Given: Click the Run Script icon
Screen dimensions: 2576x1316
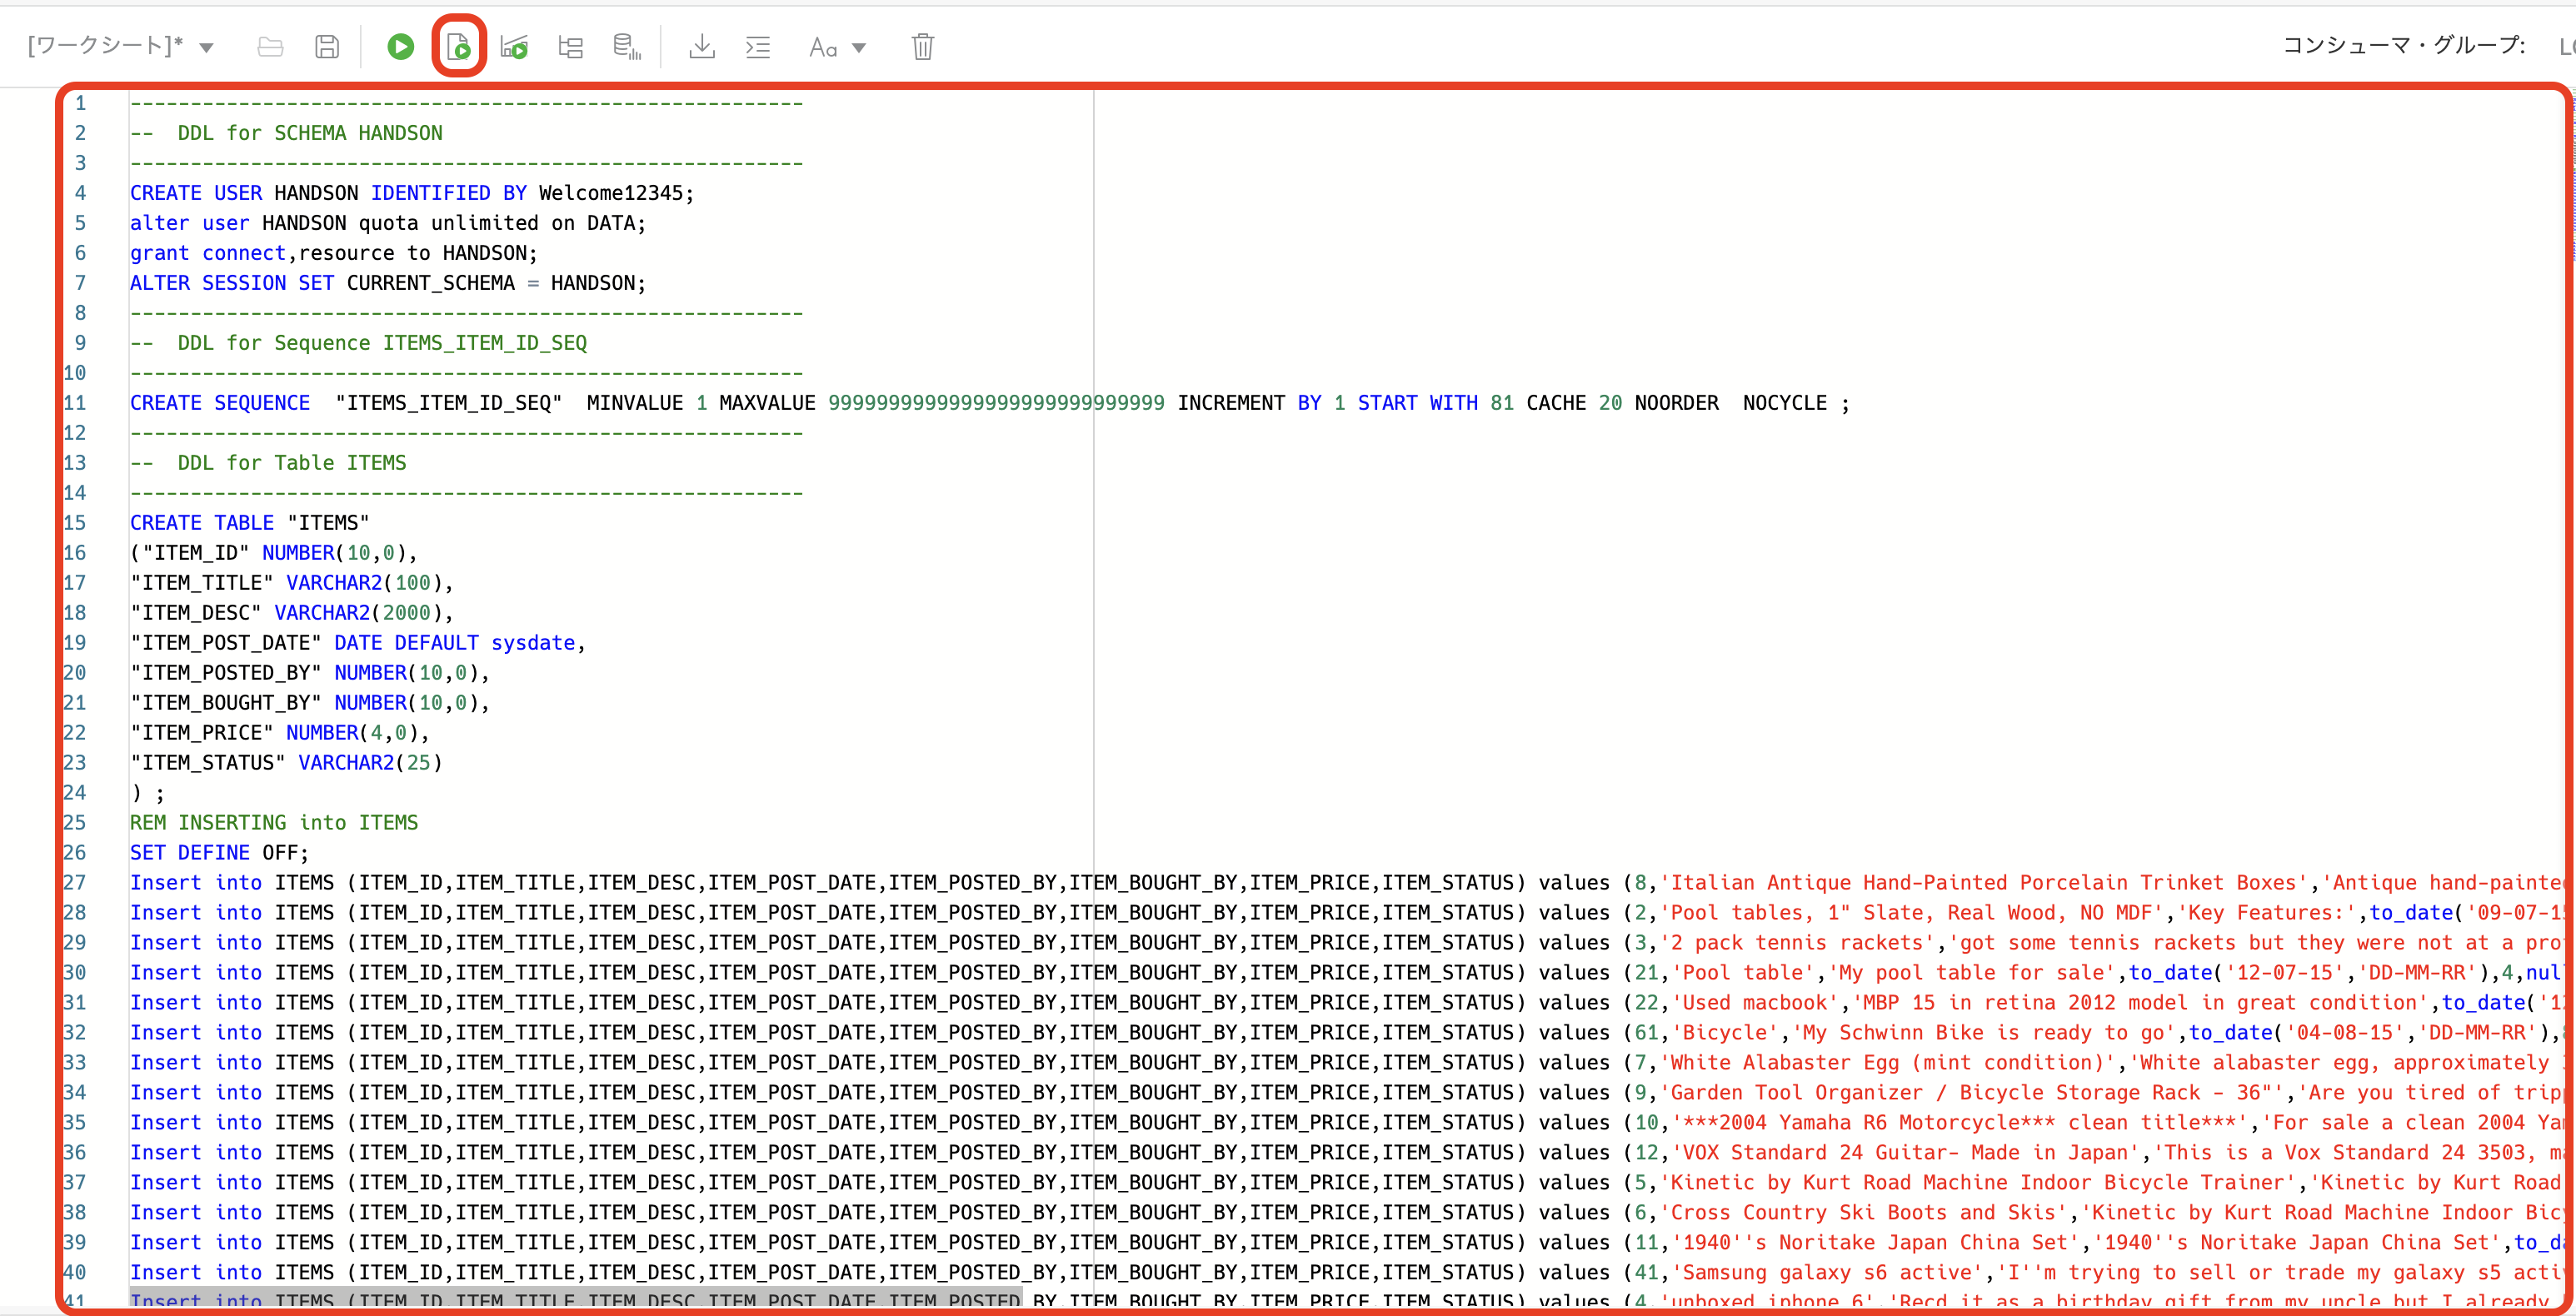Looking at the screenshot, I should pos(458,46).
